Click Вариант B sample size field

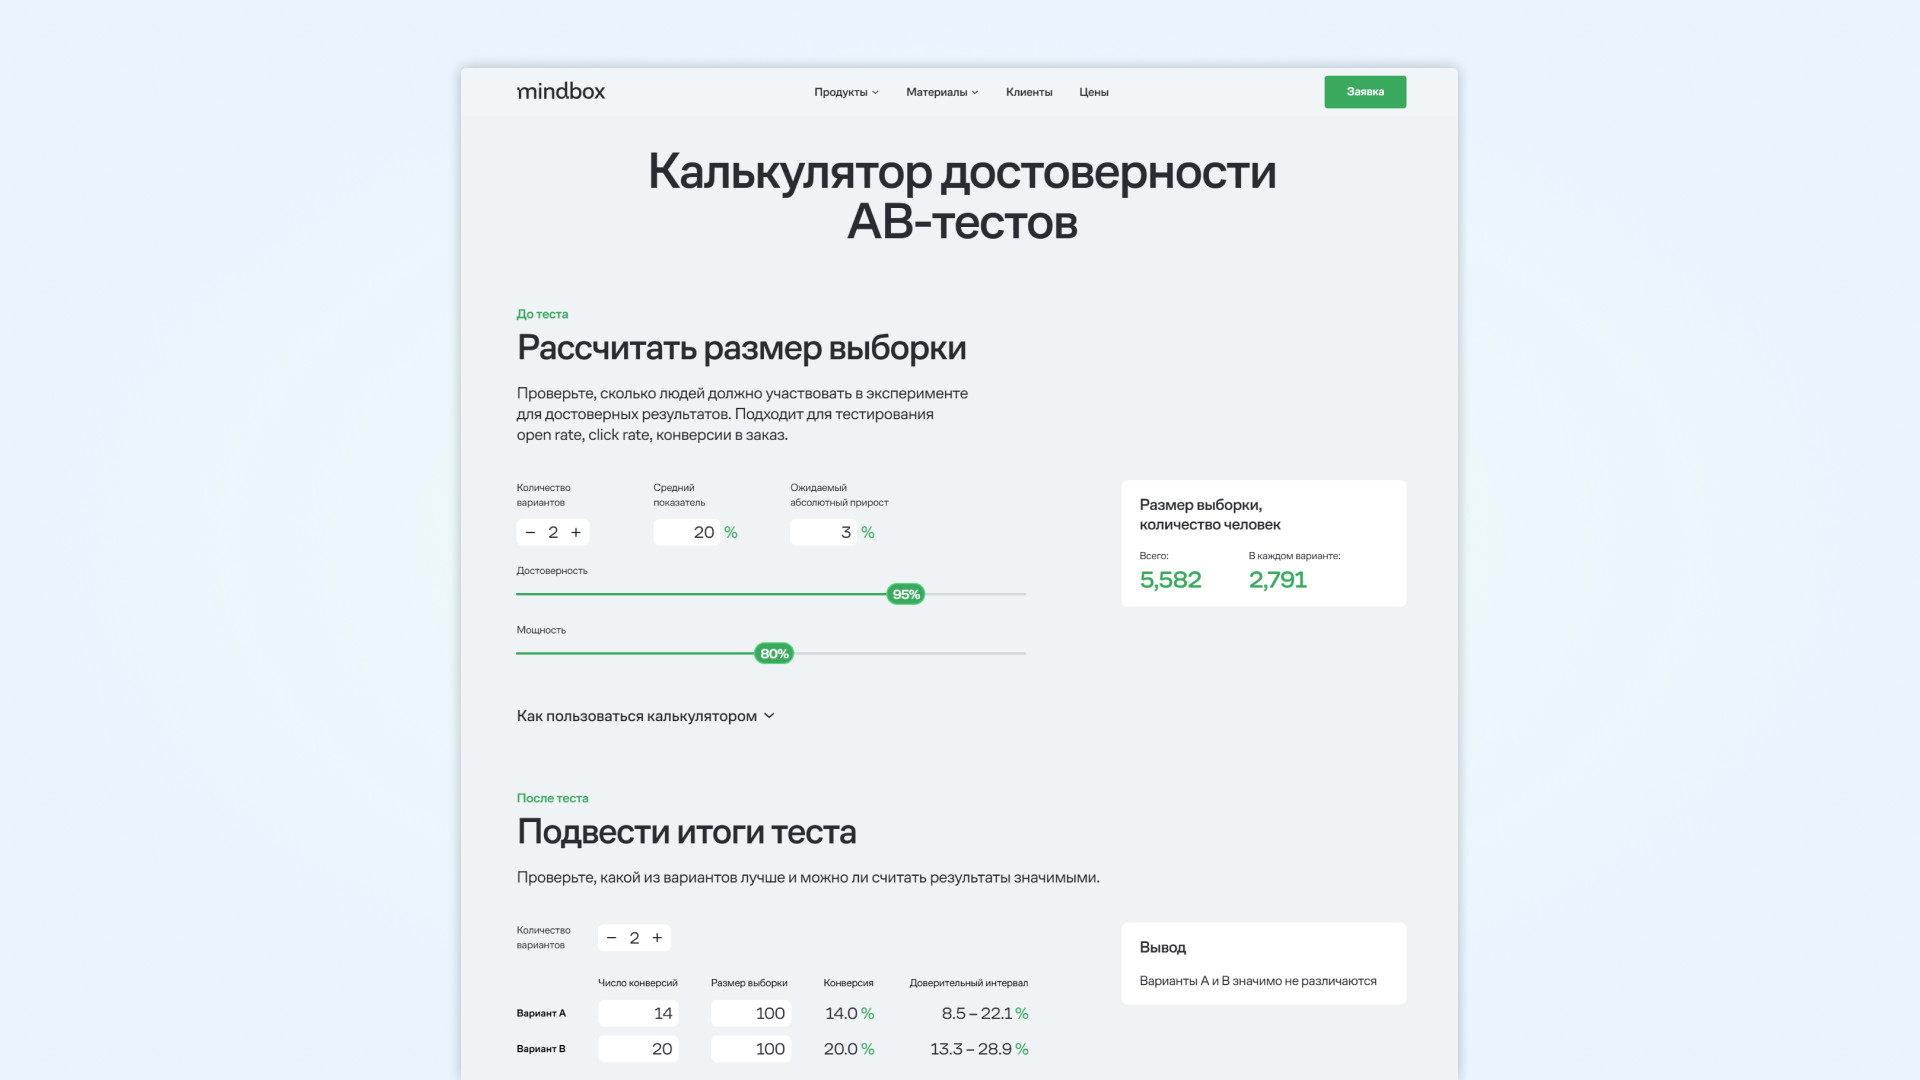(750, 1049)
